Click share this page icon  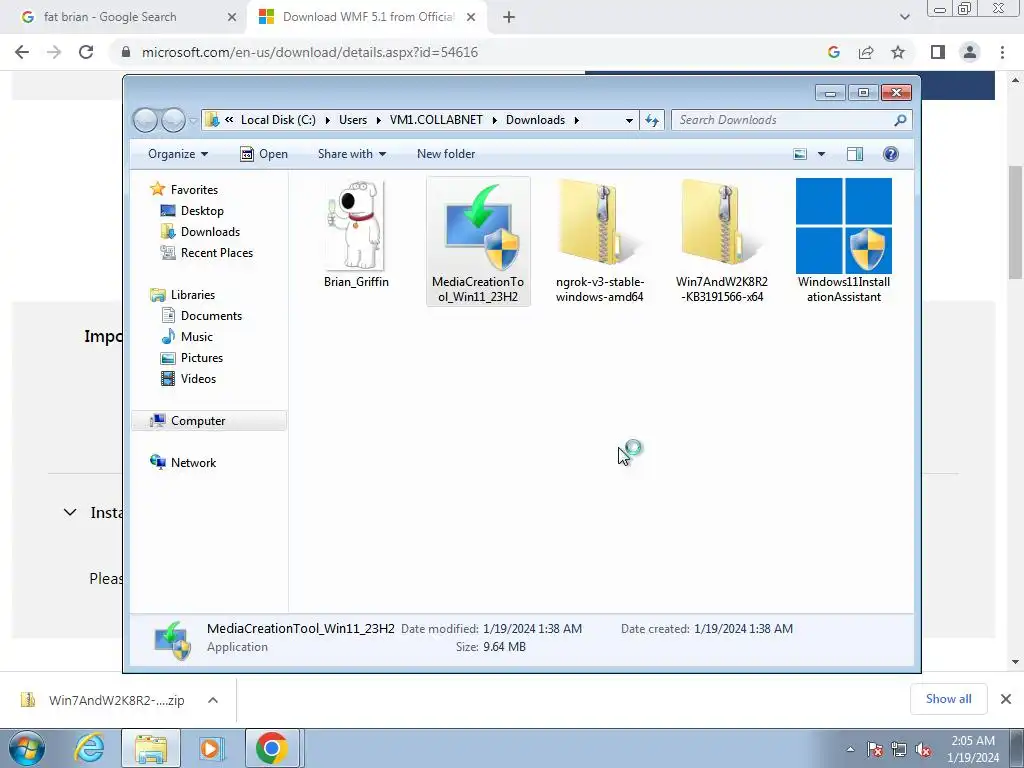[866, 52]
